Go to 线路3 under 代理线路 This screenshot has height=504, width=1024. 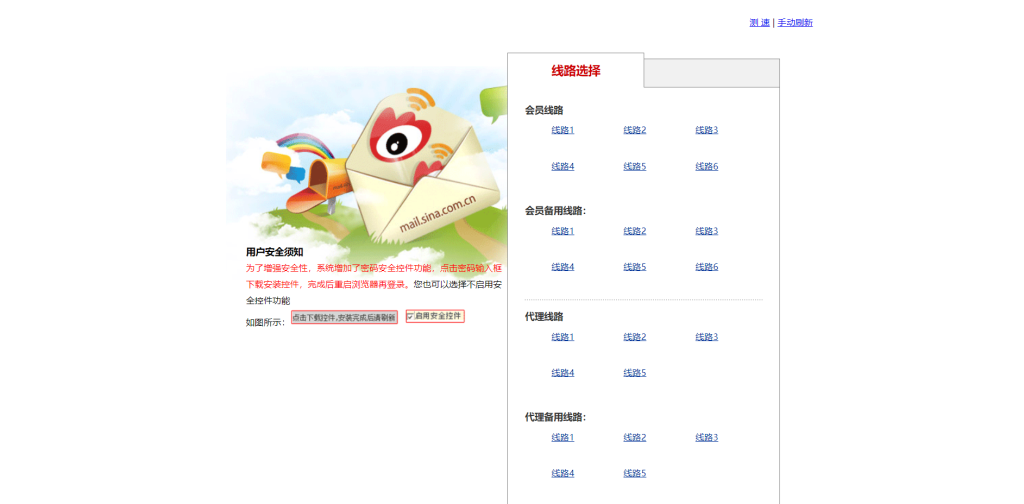point(706,337)
